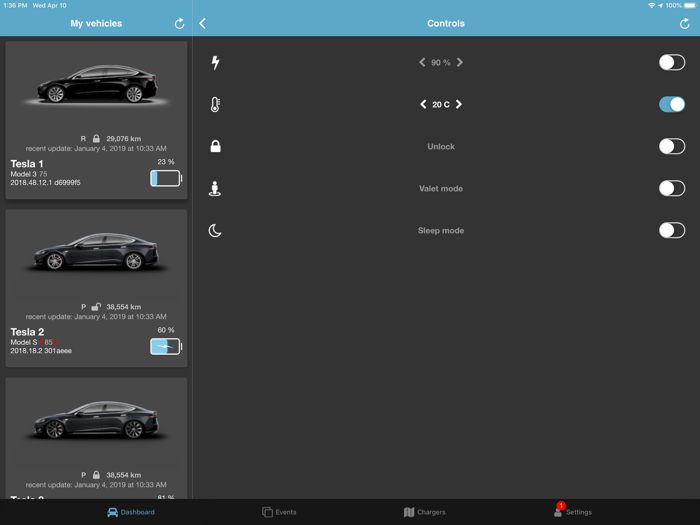The width and height of the screenshot is (700, 525).
Task: Select the Tesla 2 car image
Action: coord(96,252)
